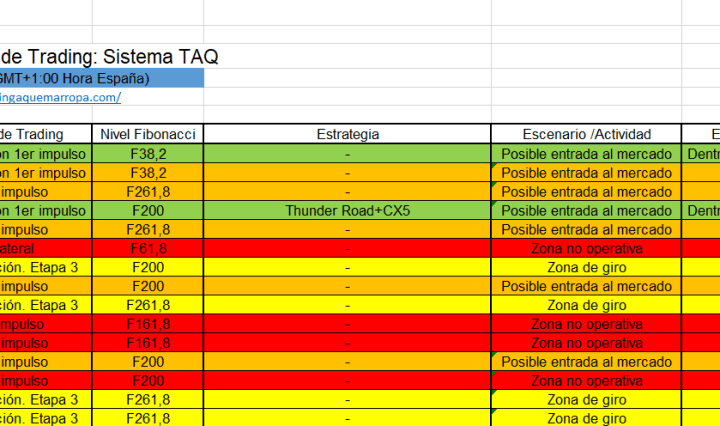Screen dimensions: 720x426
Task: Click the 'Escenario /Actividad' header cell
Action: click(x=586, y=134)
